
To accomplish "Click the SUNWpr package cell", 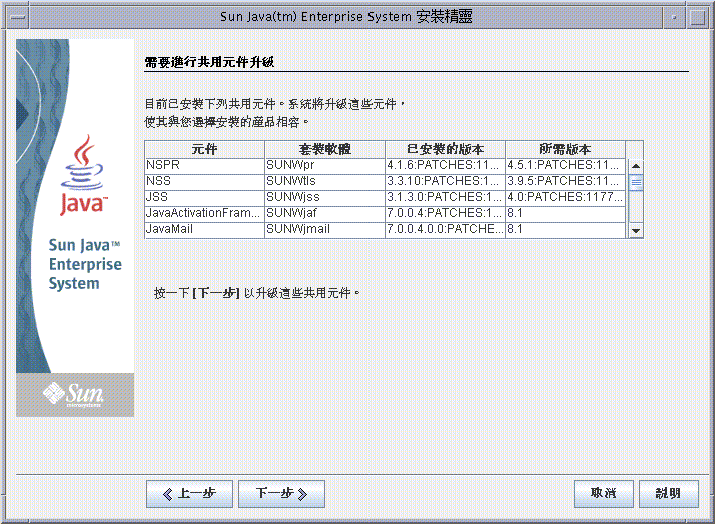I will click(325, 165).
